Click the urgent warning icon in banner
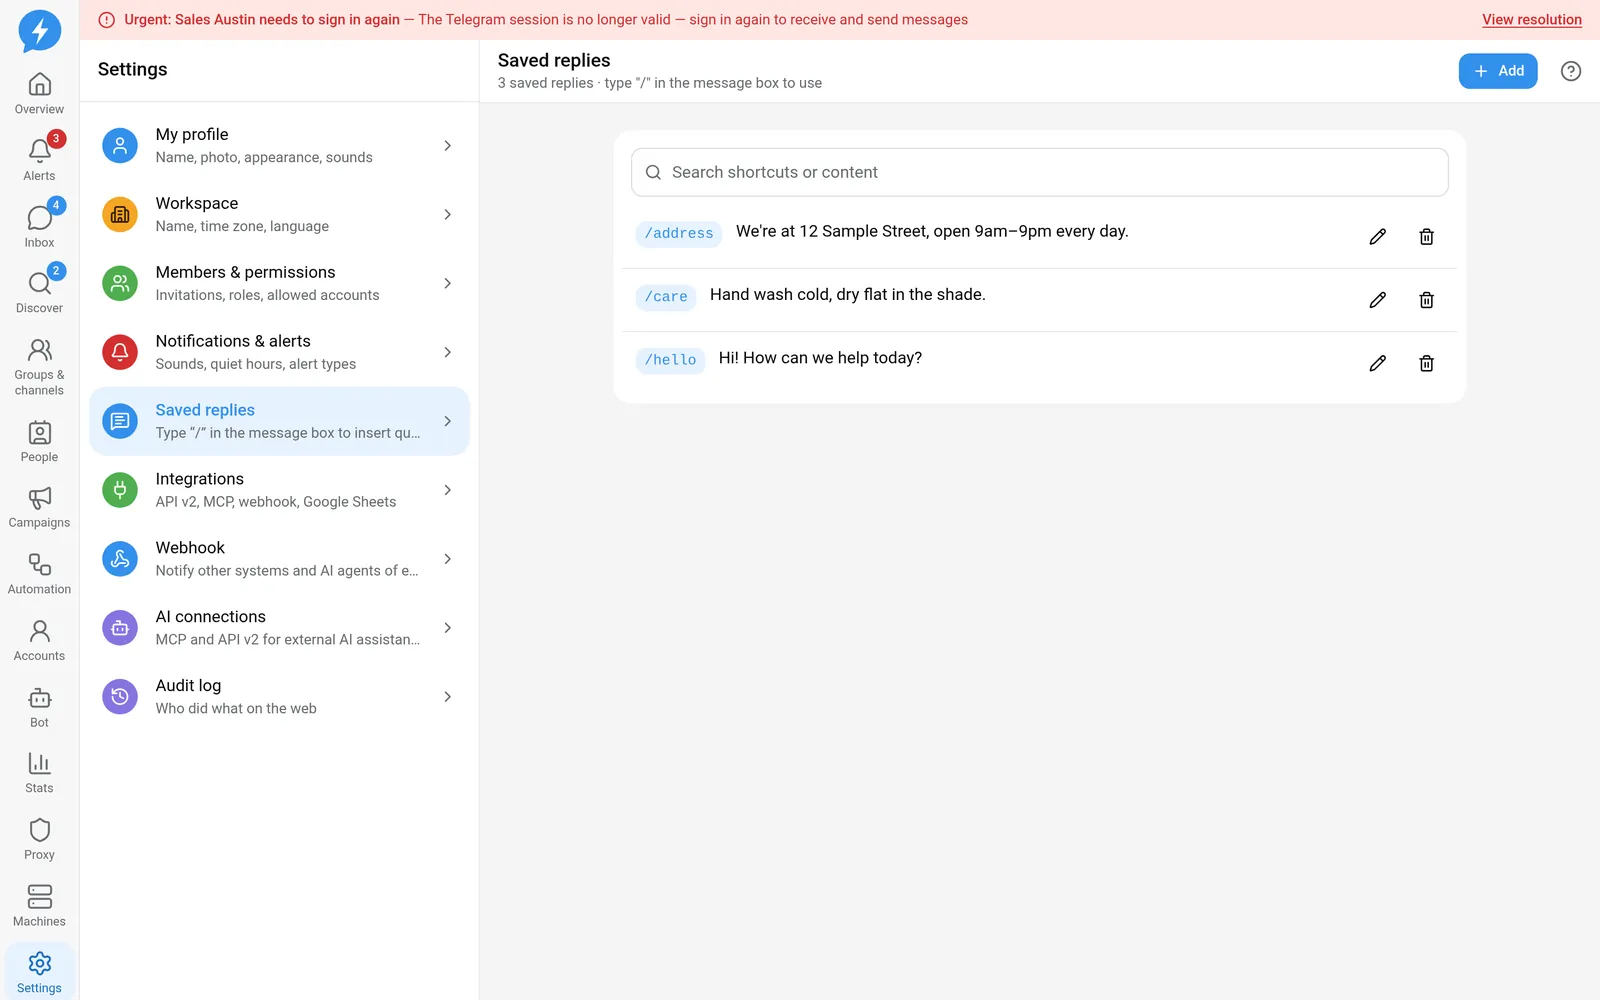This screenshot has width=1600, height=1000. click(x=107, y=20)
